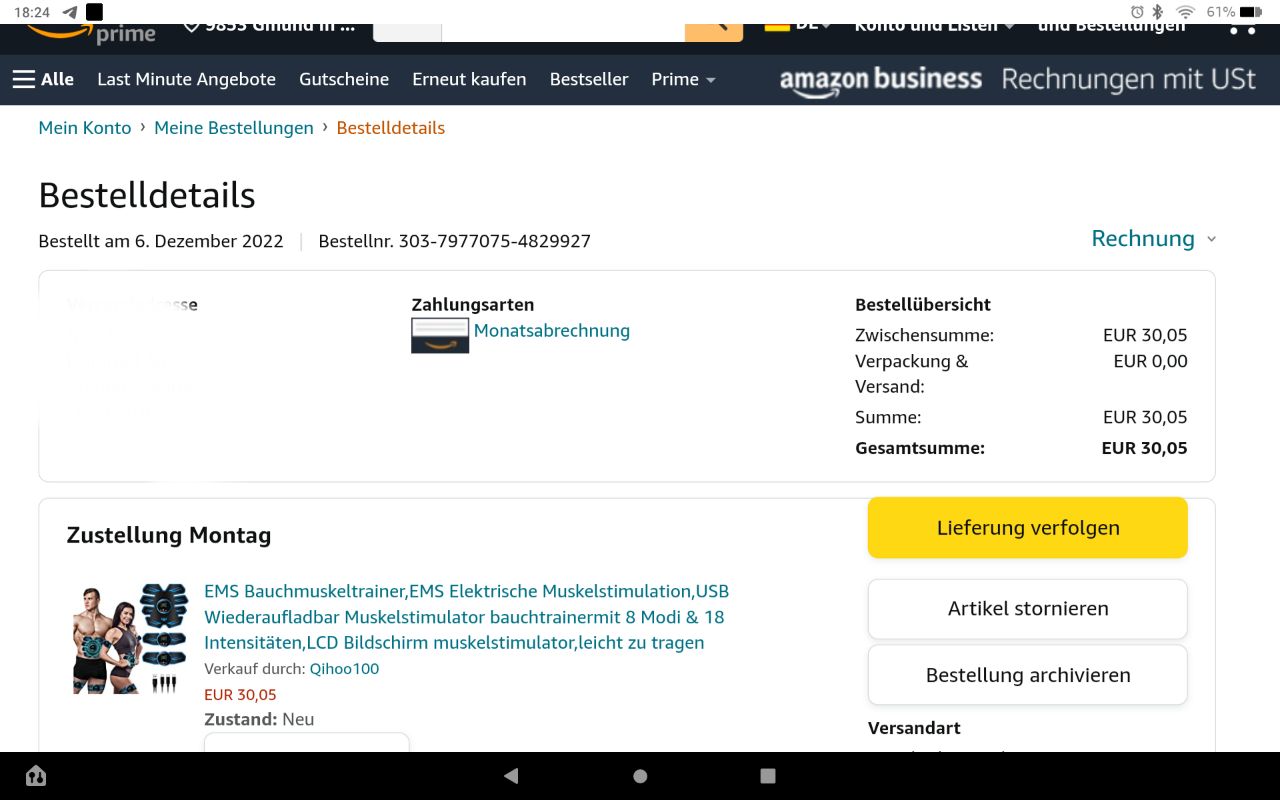
Task: Open recent apps square button
Action: [x=768, y=776]
